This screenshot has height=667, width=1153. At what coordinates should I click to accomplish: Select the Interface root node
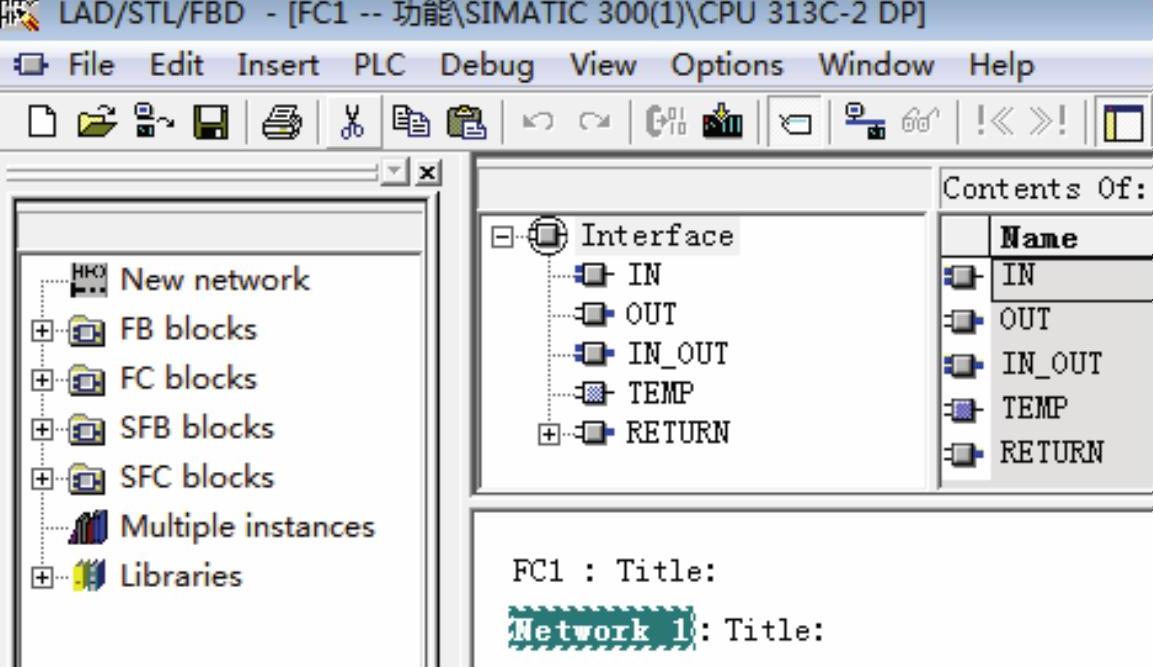[x=657, y=235]
